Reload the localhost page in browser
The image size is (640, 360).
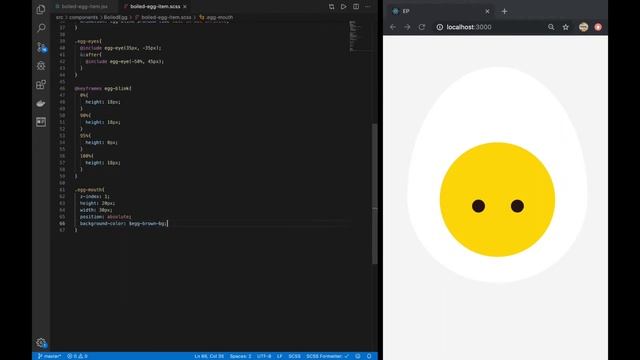coord(422,27)
